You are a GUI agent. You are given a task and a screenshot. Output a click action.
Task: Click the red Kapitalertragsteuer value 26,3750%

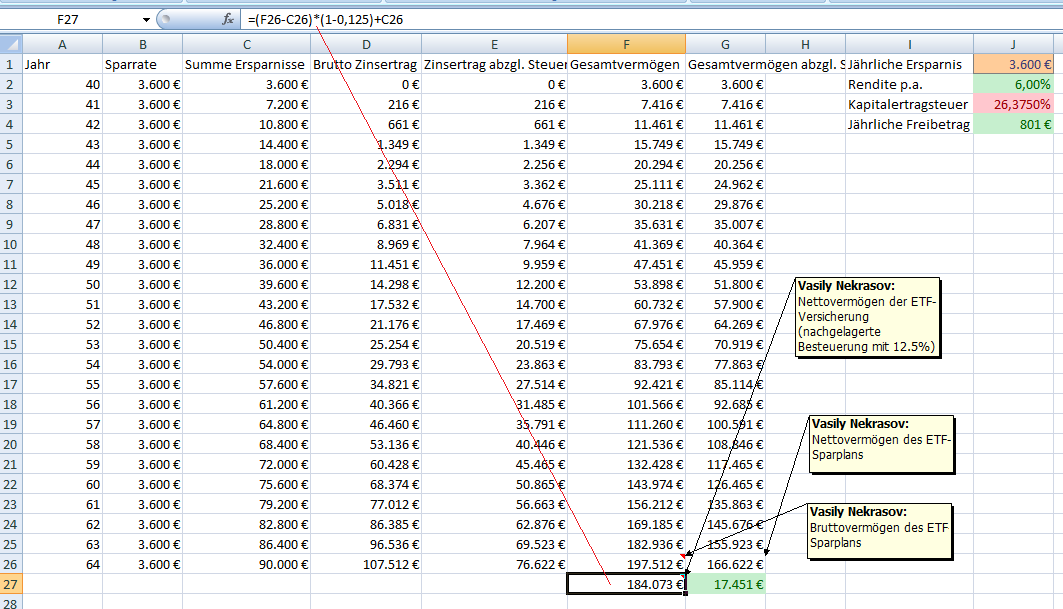(x=1012, y=104)
